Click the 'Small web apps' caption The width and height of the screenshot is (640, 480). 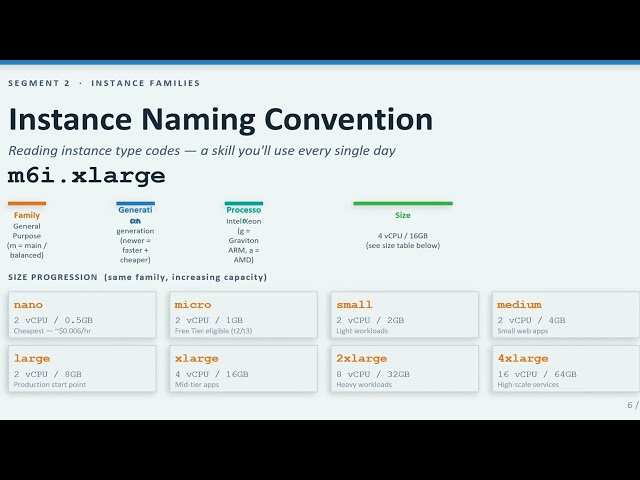[x=522, y=331]
